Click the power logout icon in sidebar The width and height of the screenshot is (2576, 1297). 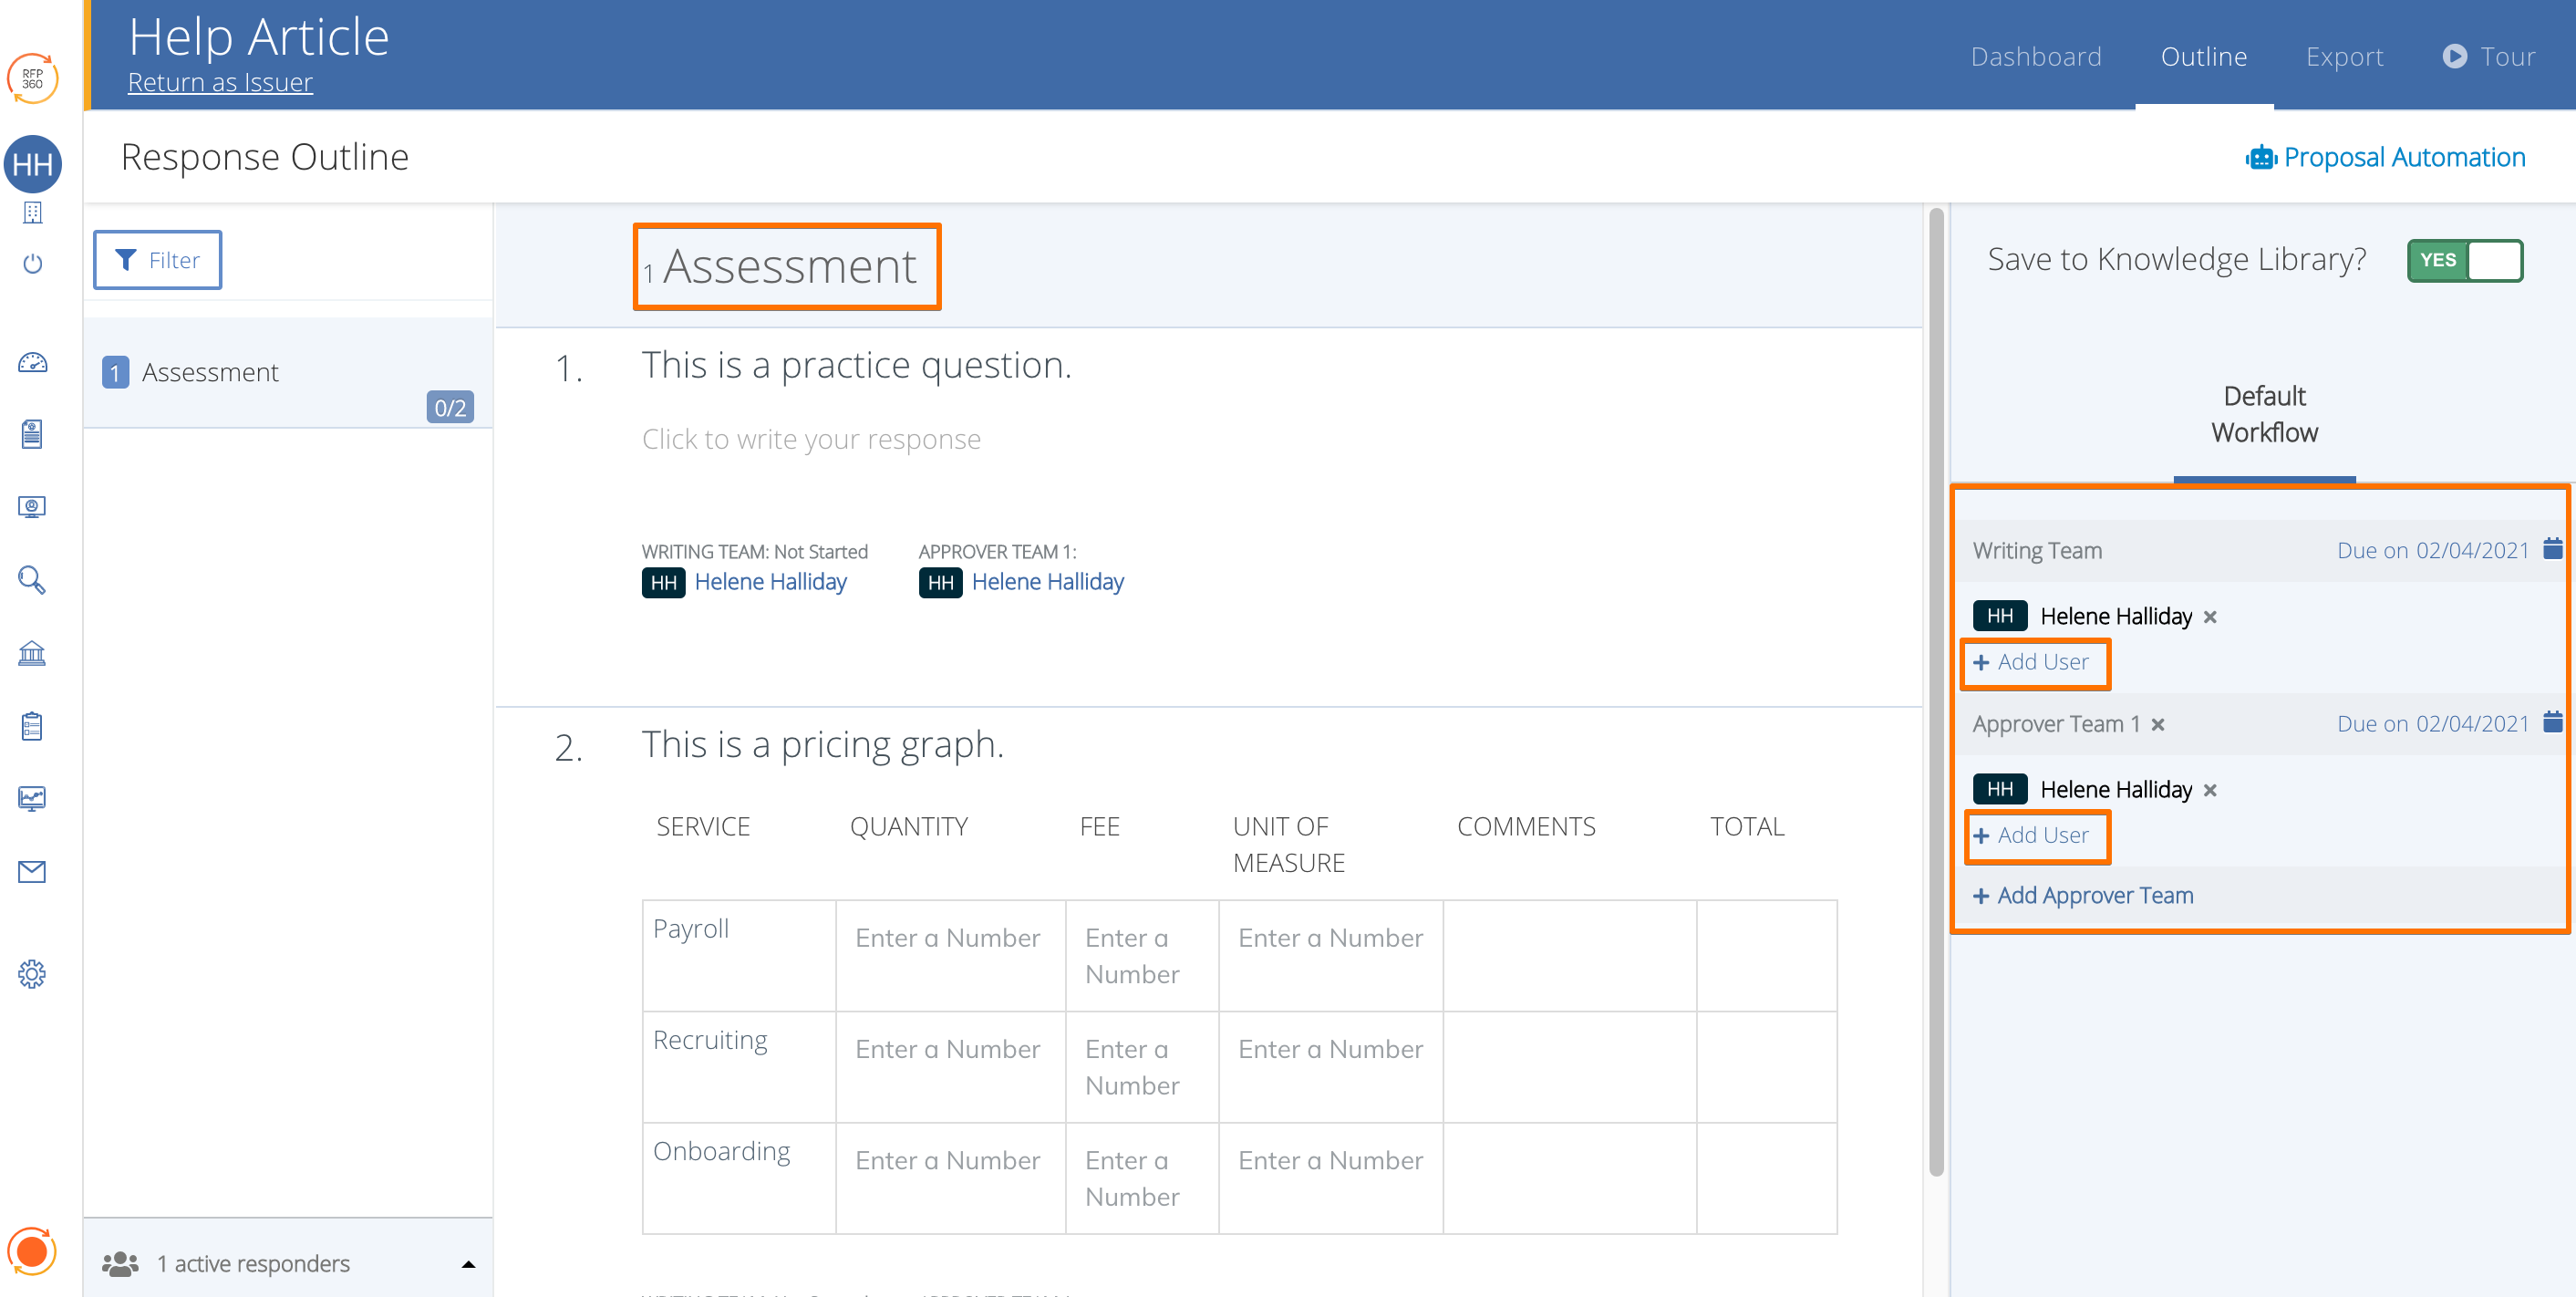32,264
